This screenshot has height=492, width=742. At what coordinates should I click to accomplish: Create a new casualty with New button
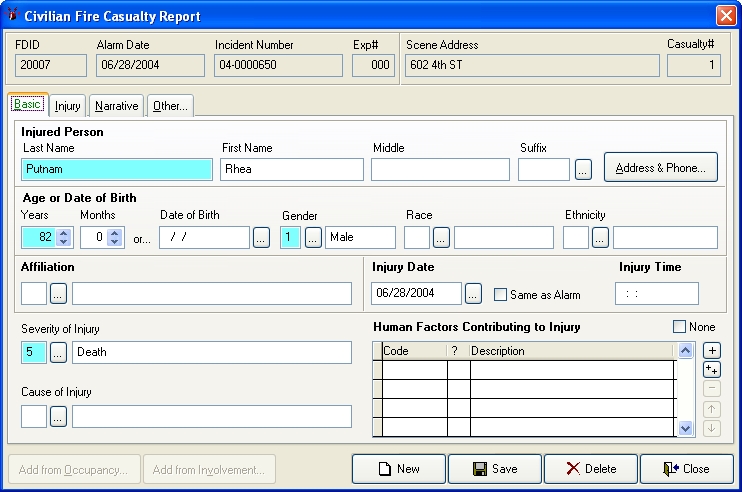(399, 469)
